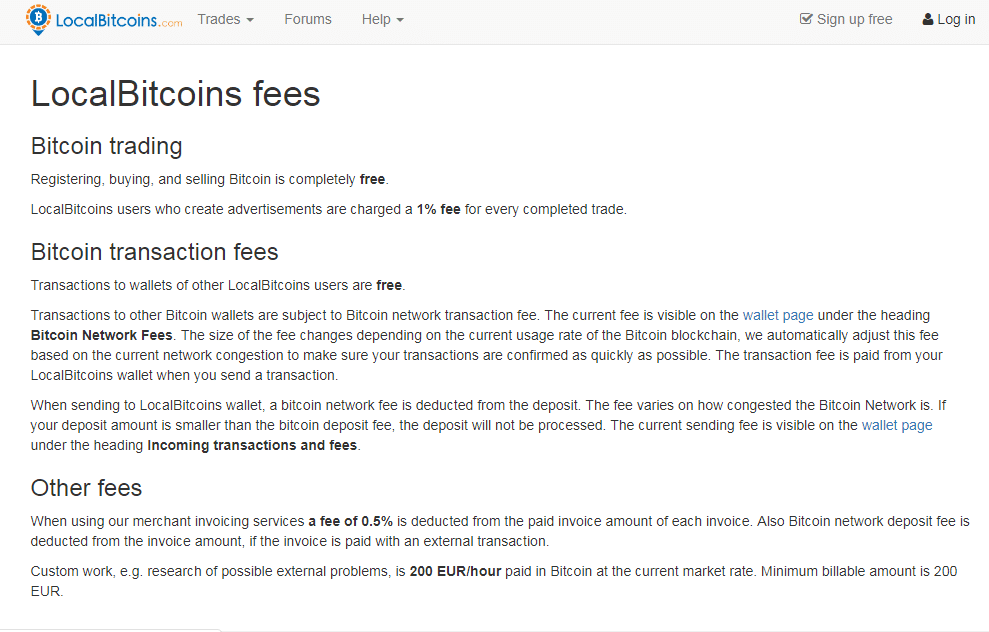The image size is (989, 632).
Task: Open the Sign up free link
Action: [x=846, y=20]
